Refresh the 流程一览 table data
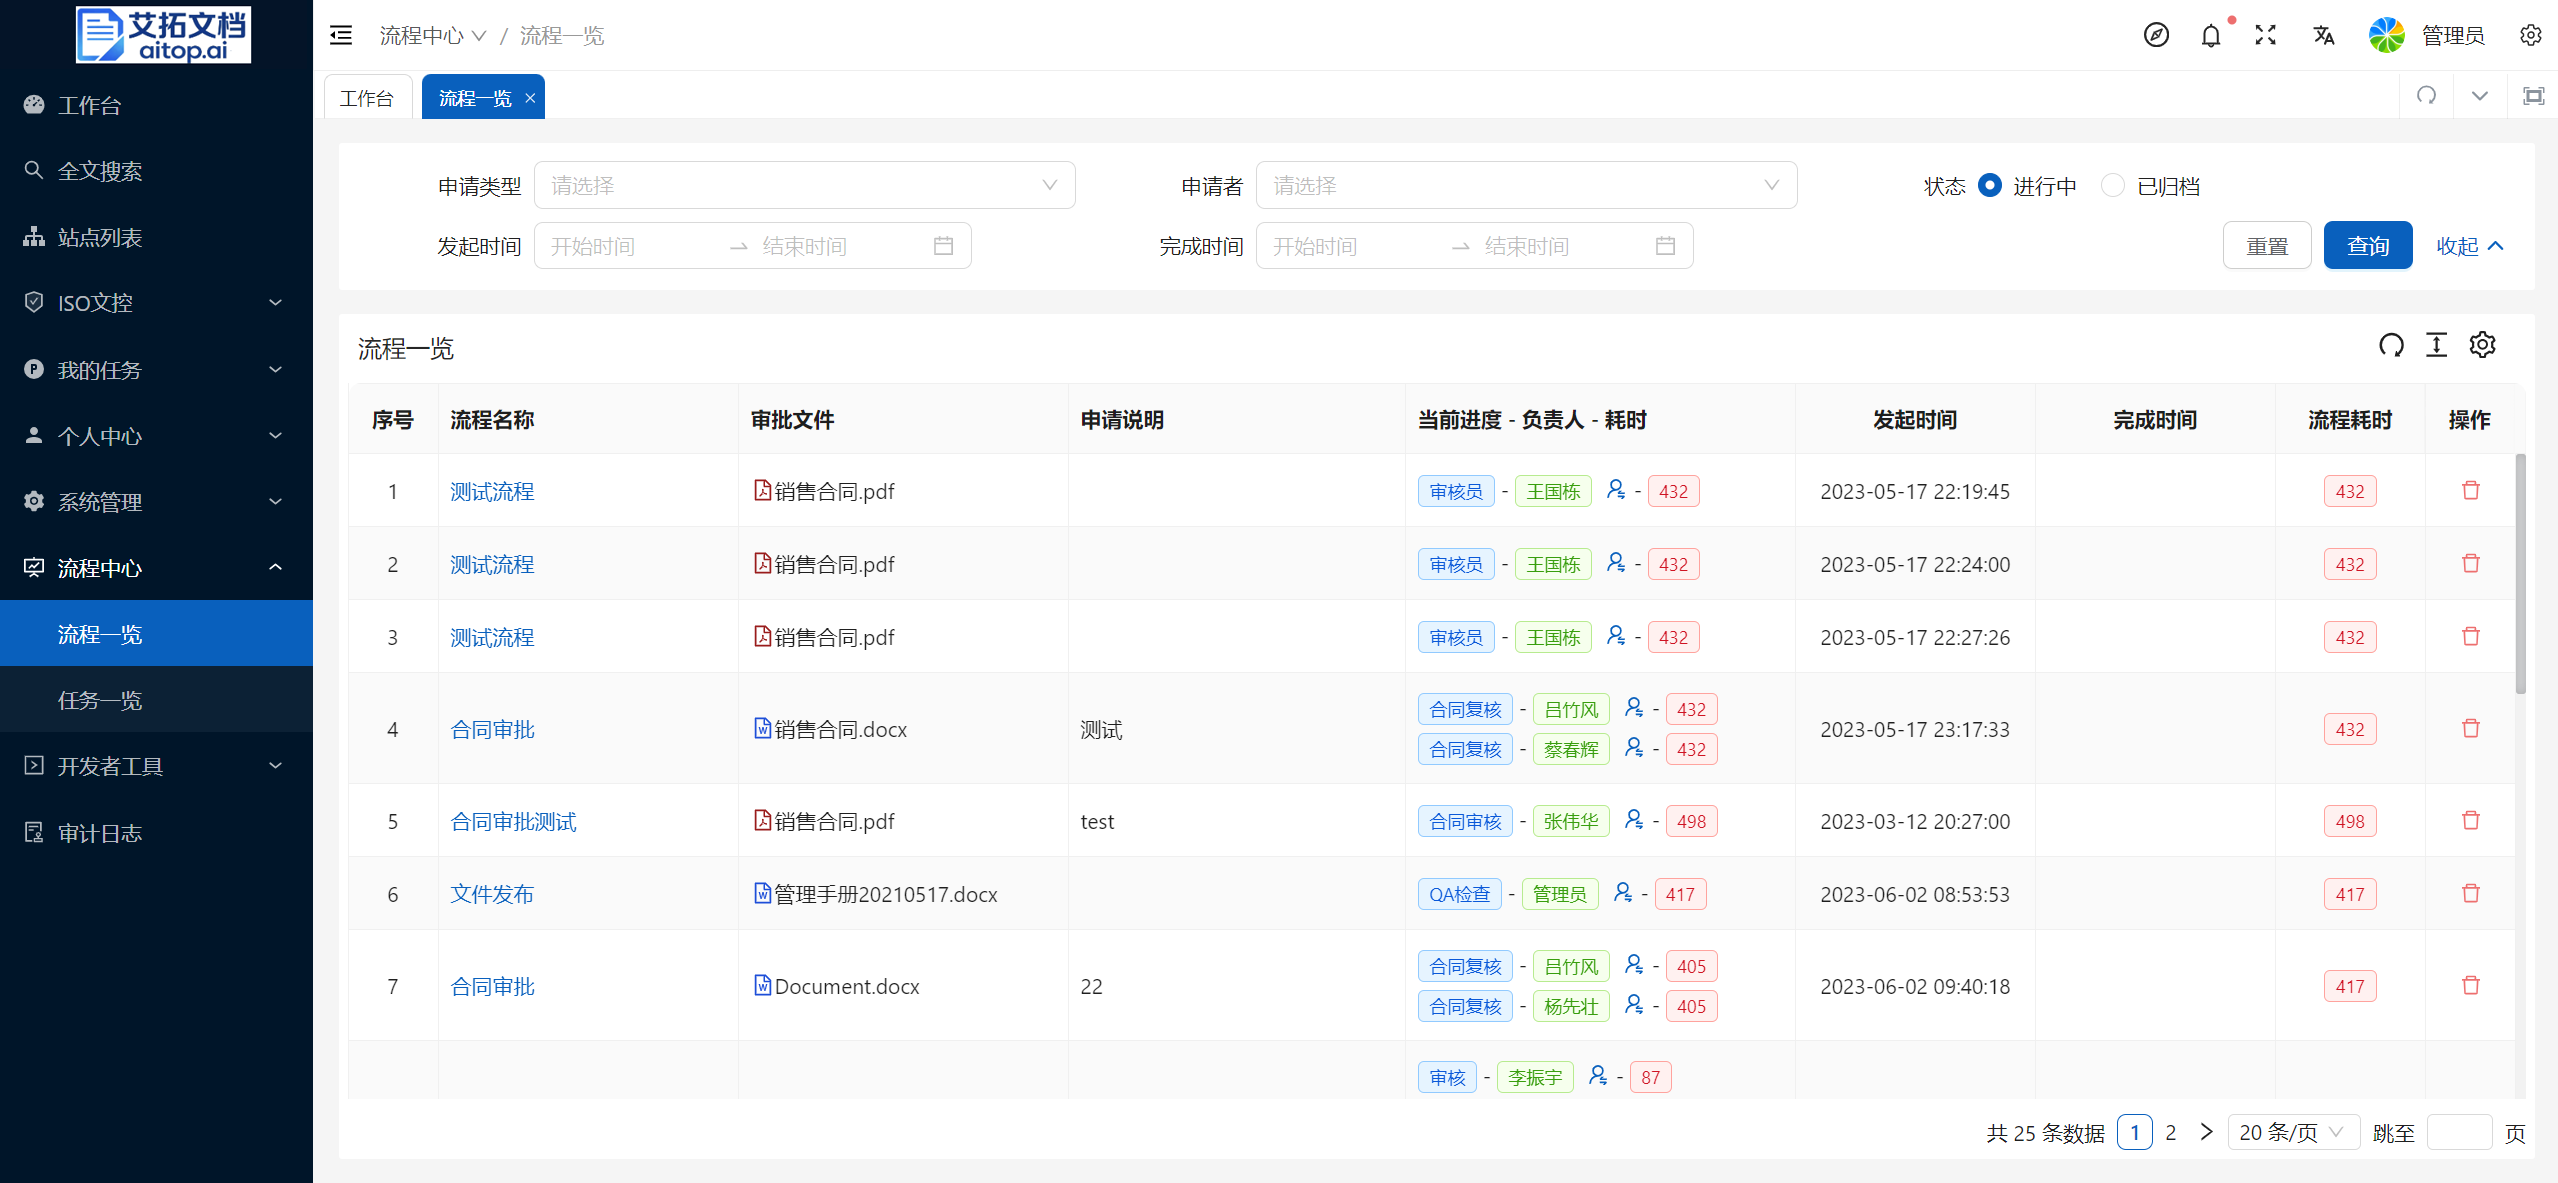 pos(2391,345)
